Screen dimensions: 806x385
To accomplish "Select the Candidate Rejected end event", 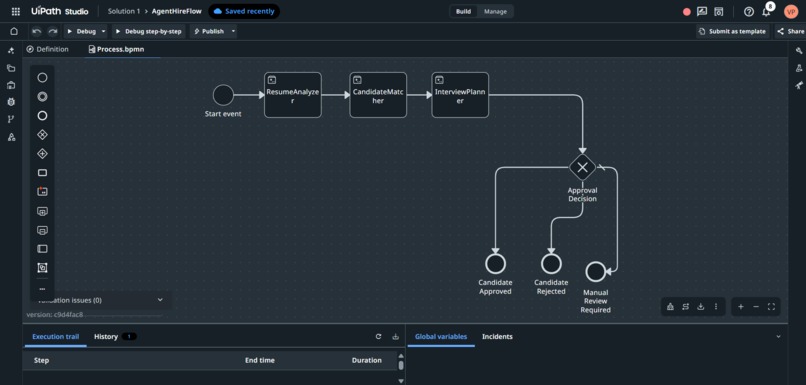I will tap(551, 264).
